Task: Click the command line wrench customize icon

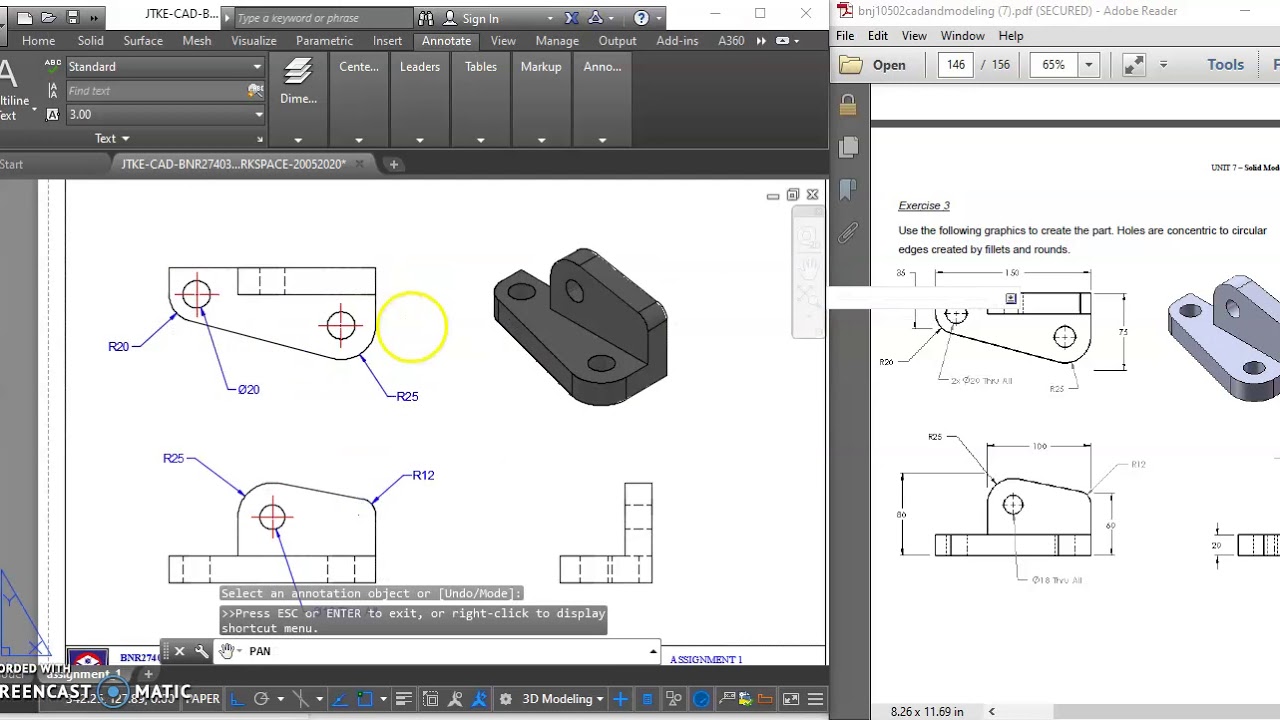Action: pos(201,652)
